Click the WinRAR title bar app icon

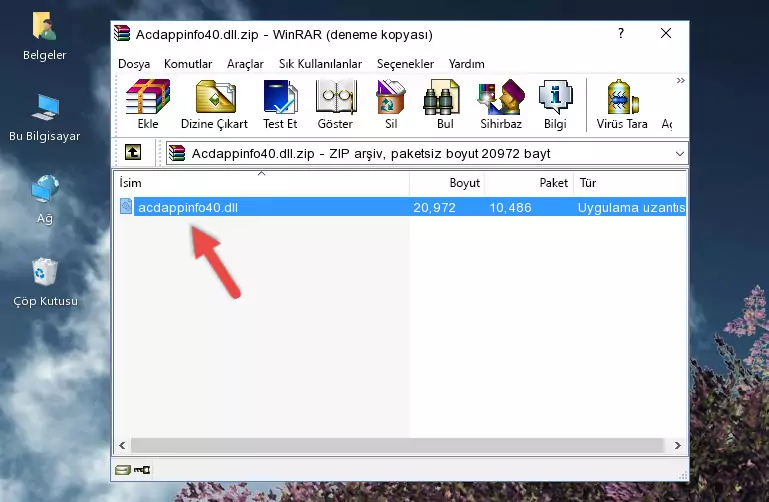pyautogui.click(x=122, y=34)
